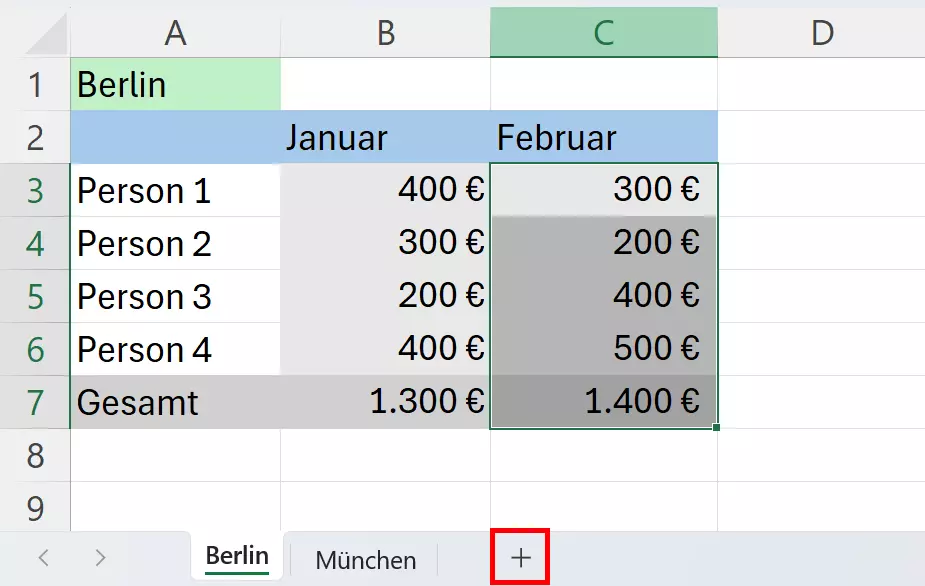
Task: Select the Januar header cell
Action: (385, 137)
